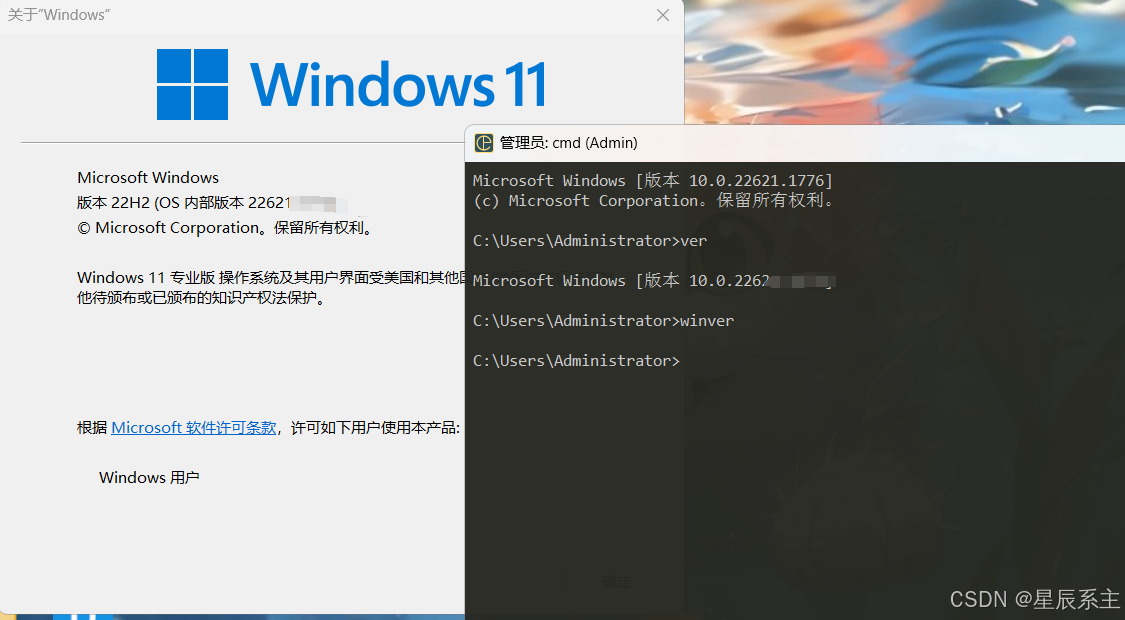This screenshot has height=620, width=1125.
Task: Click the About dialog title '关于"Windows"'
Action: click(x=58, y=15)
